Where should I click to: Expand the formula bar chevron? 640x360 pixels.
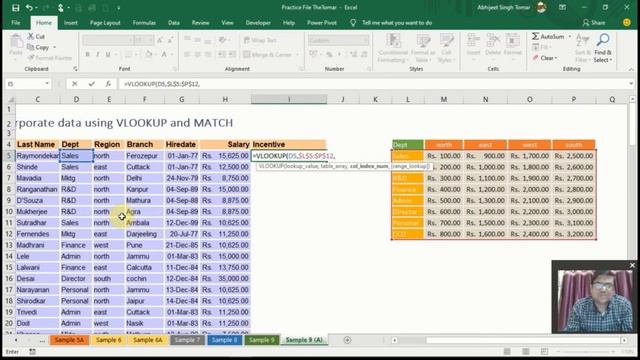(631, 84)
